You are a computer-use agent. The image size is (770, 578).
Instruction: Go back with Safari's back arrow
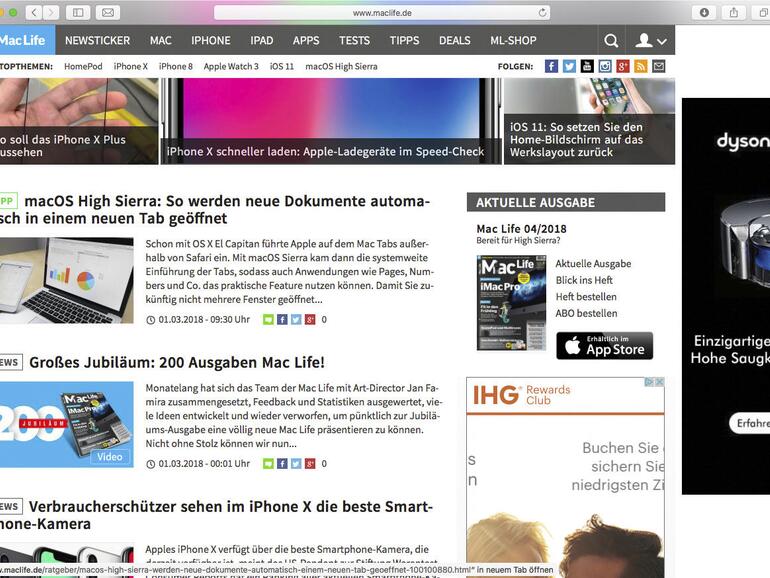33,12
